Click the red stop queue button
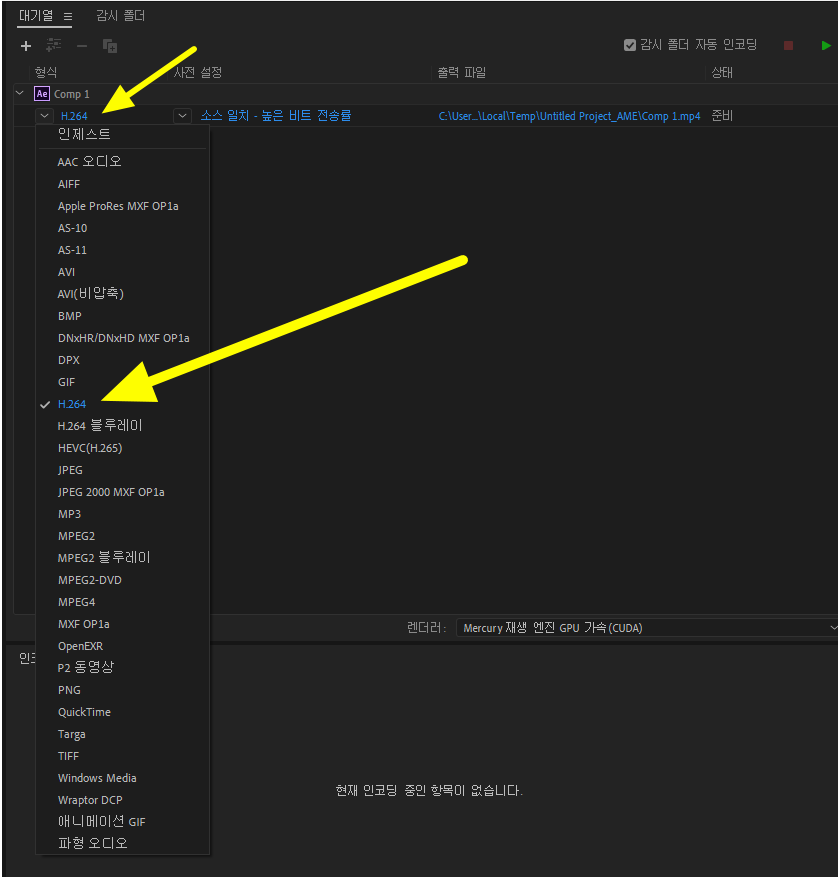This screenshot has height=877, width=838. [788, 45]
